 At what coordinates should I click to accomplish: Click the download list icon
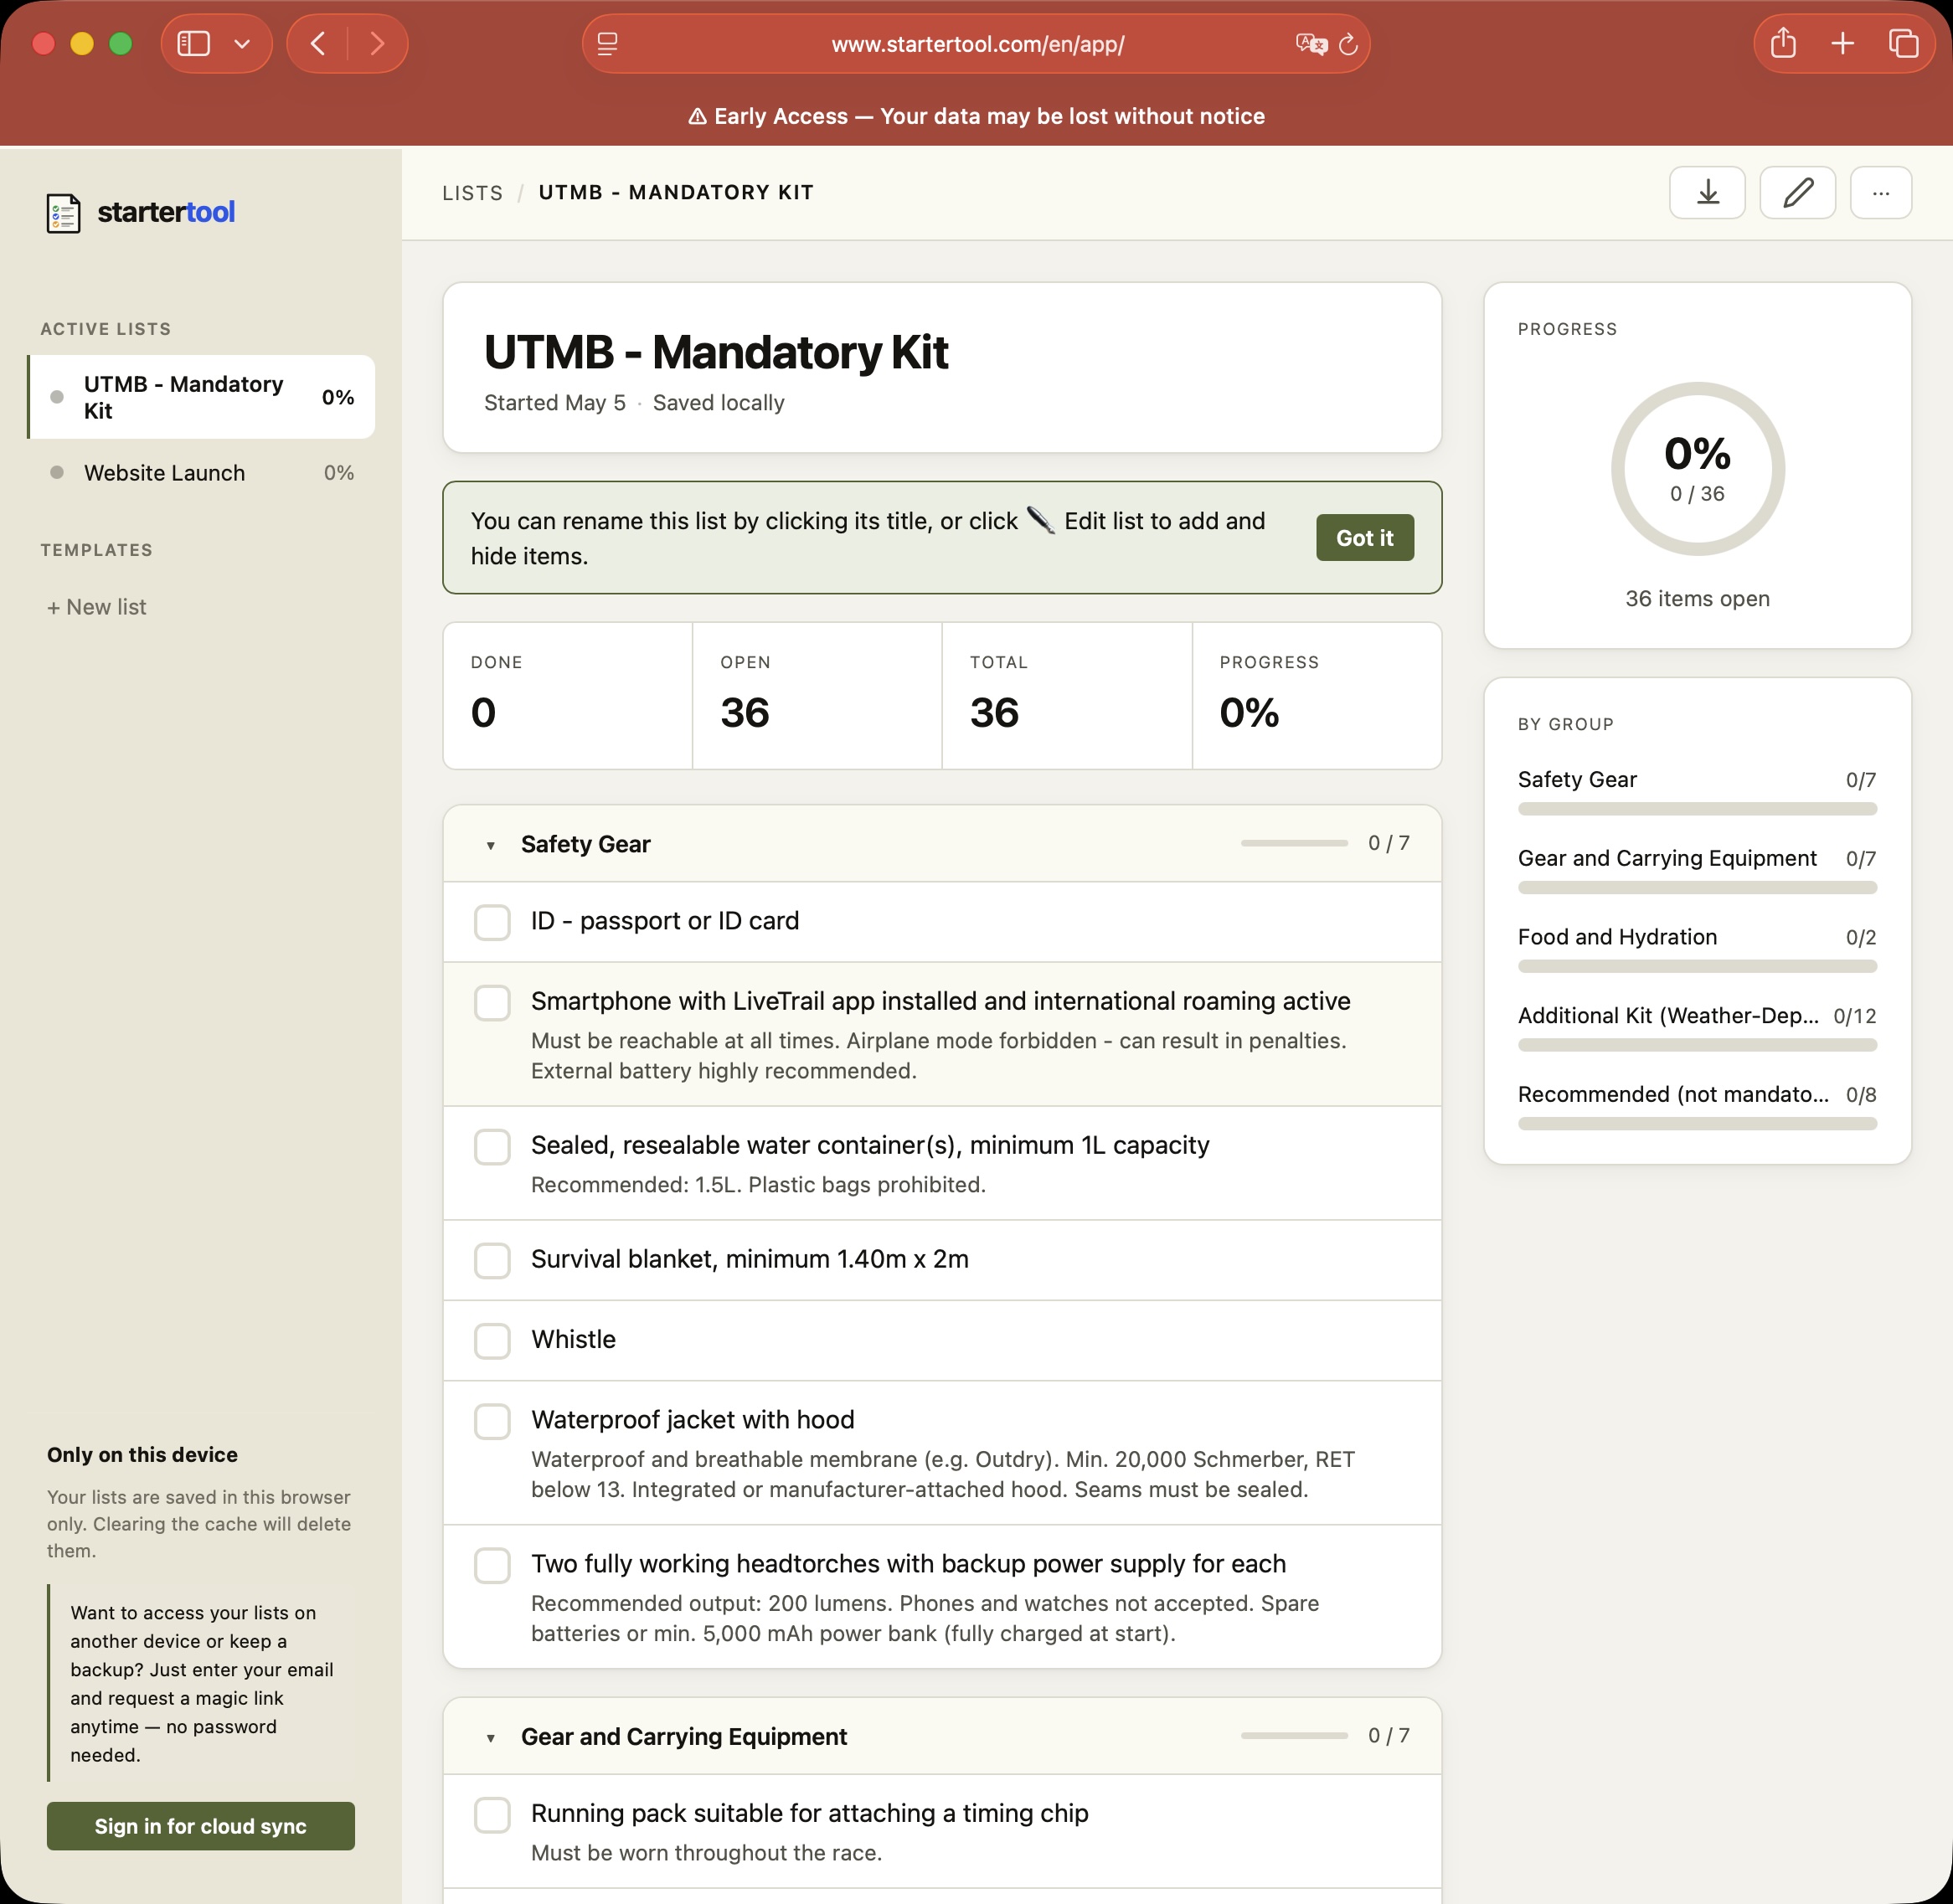[x=1707, y=192]
